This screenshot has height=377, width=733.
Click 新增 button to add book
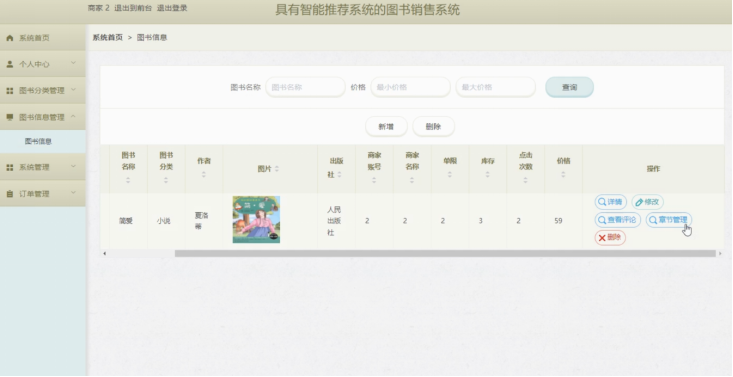(386, 127)
